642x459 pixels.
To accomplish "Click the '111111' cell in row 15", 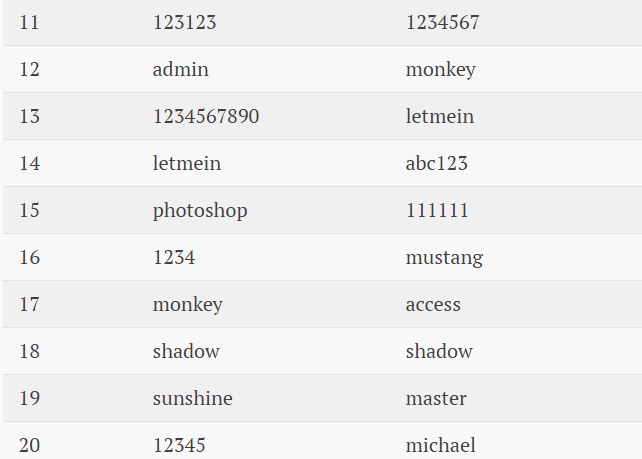I will [x=437, y=210].
